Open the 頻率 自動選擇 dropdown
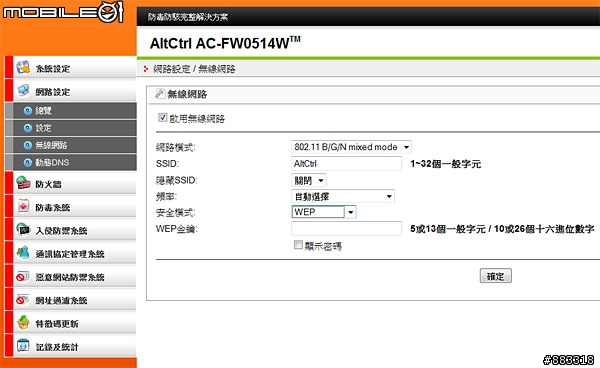Viewport: 600px width, 368px height. click(343, 197)
